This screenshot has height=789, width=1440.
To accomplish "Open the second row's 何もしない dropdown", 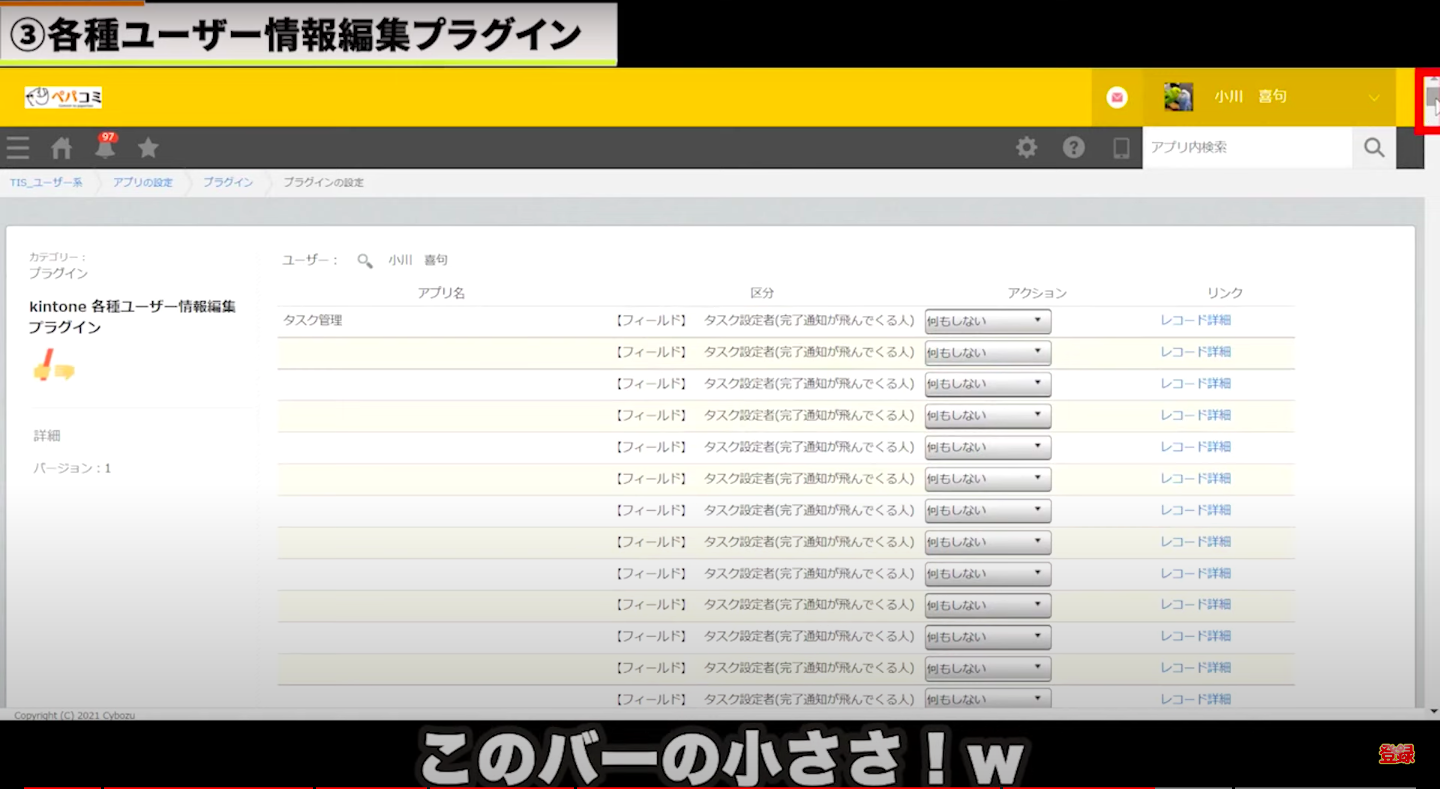I will click(987, 353).
